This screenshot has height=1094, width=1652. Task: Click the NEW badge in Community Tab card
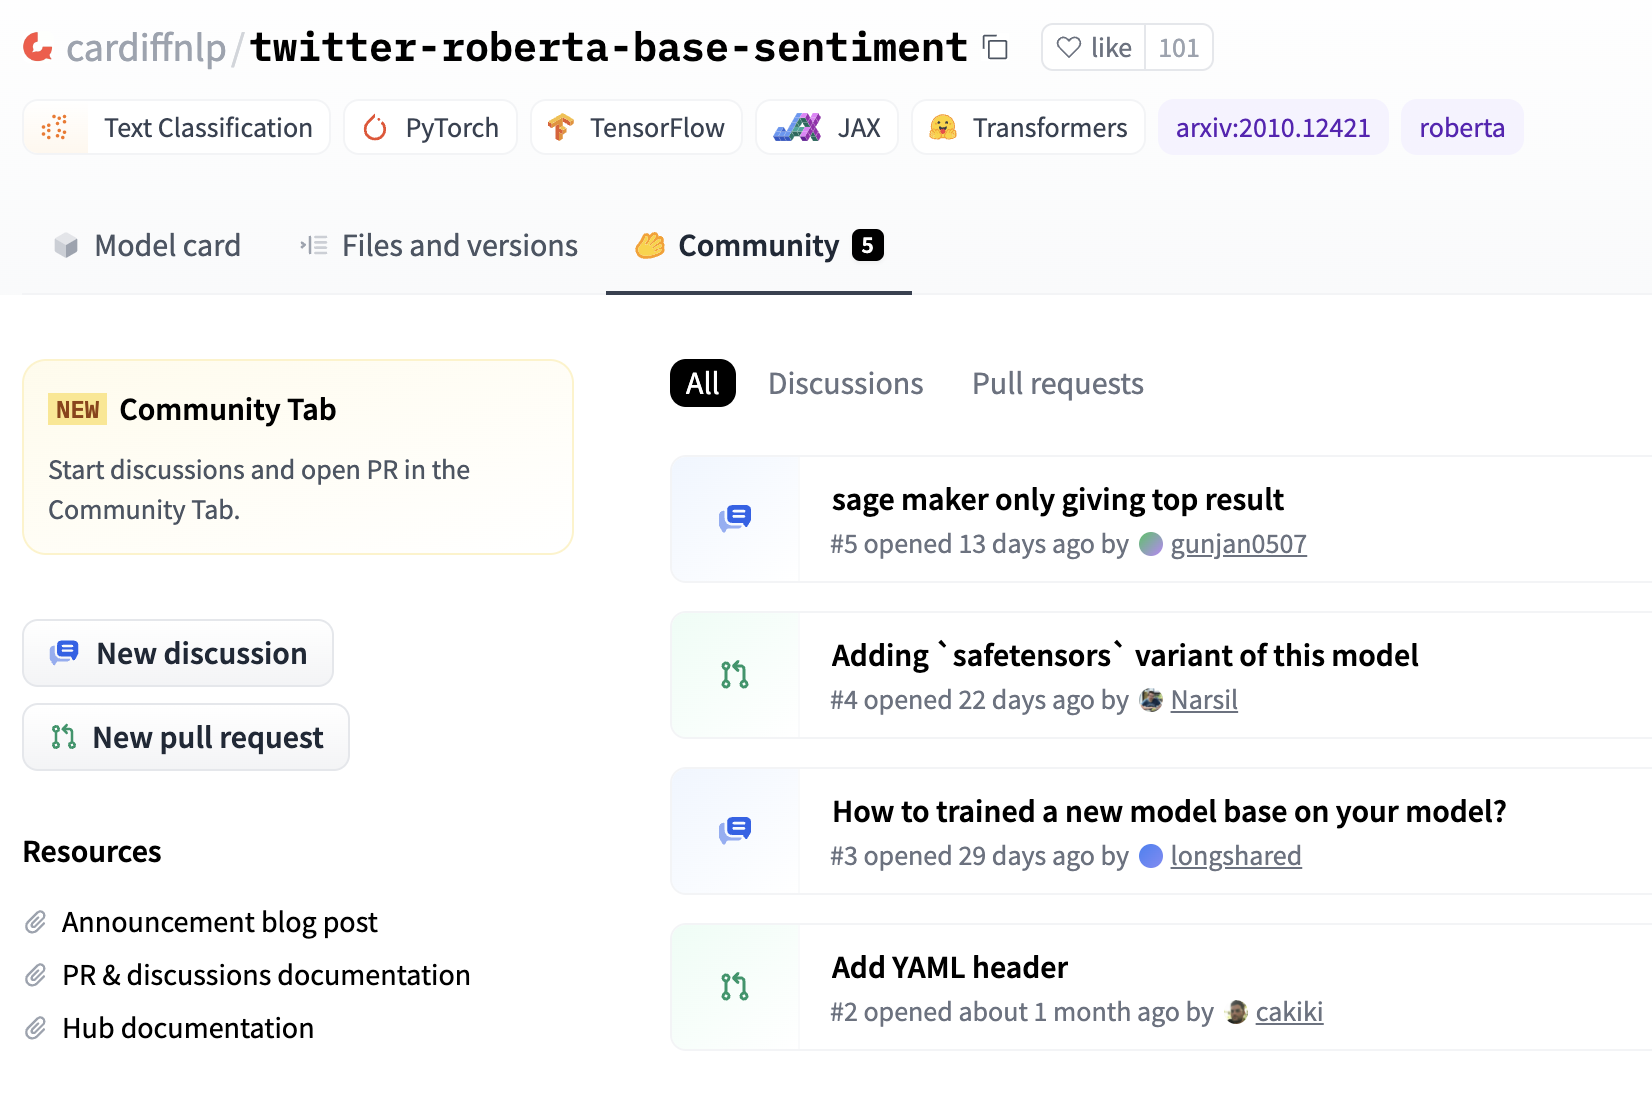click(x=77, y=409)
